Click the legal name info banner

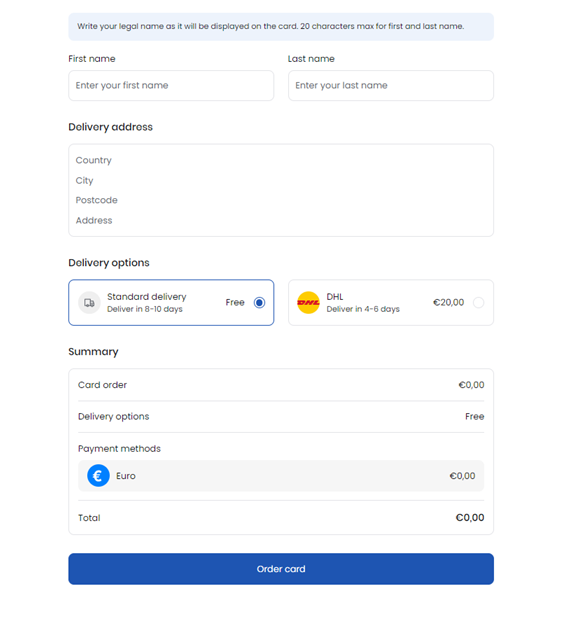pyautogui.click(x=281, y=26)
